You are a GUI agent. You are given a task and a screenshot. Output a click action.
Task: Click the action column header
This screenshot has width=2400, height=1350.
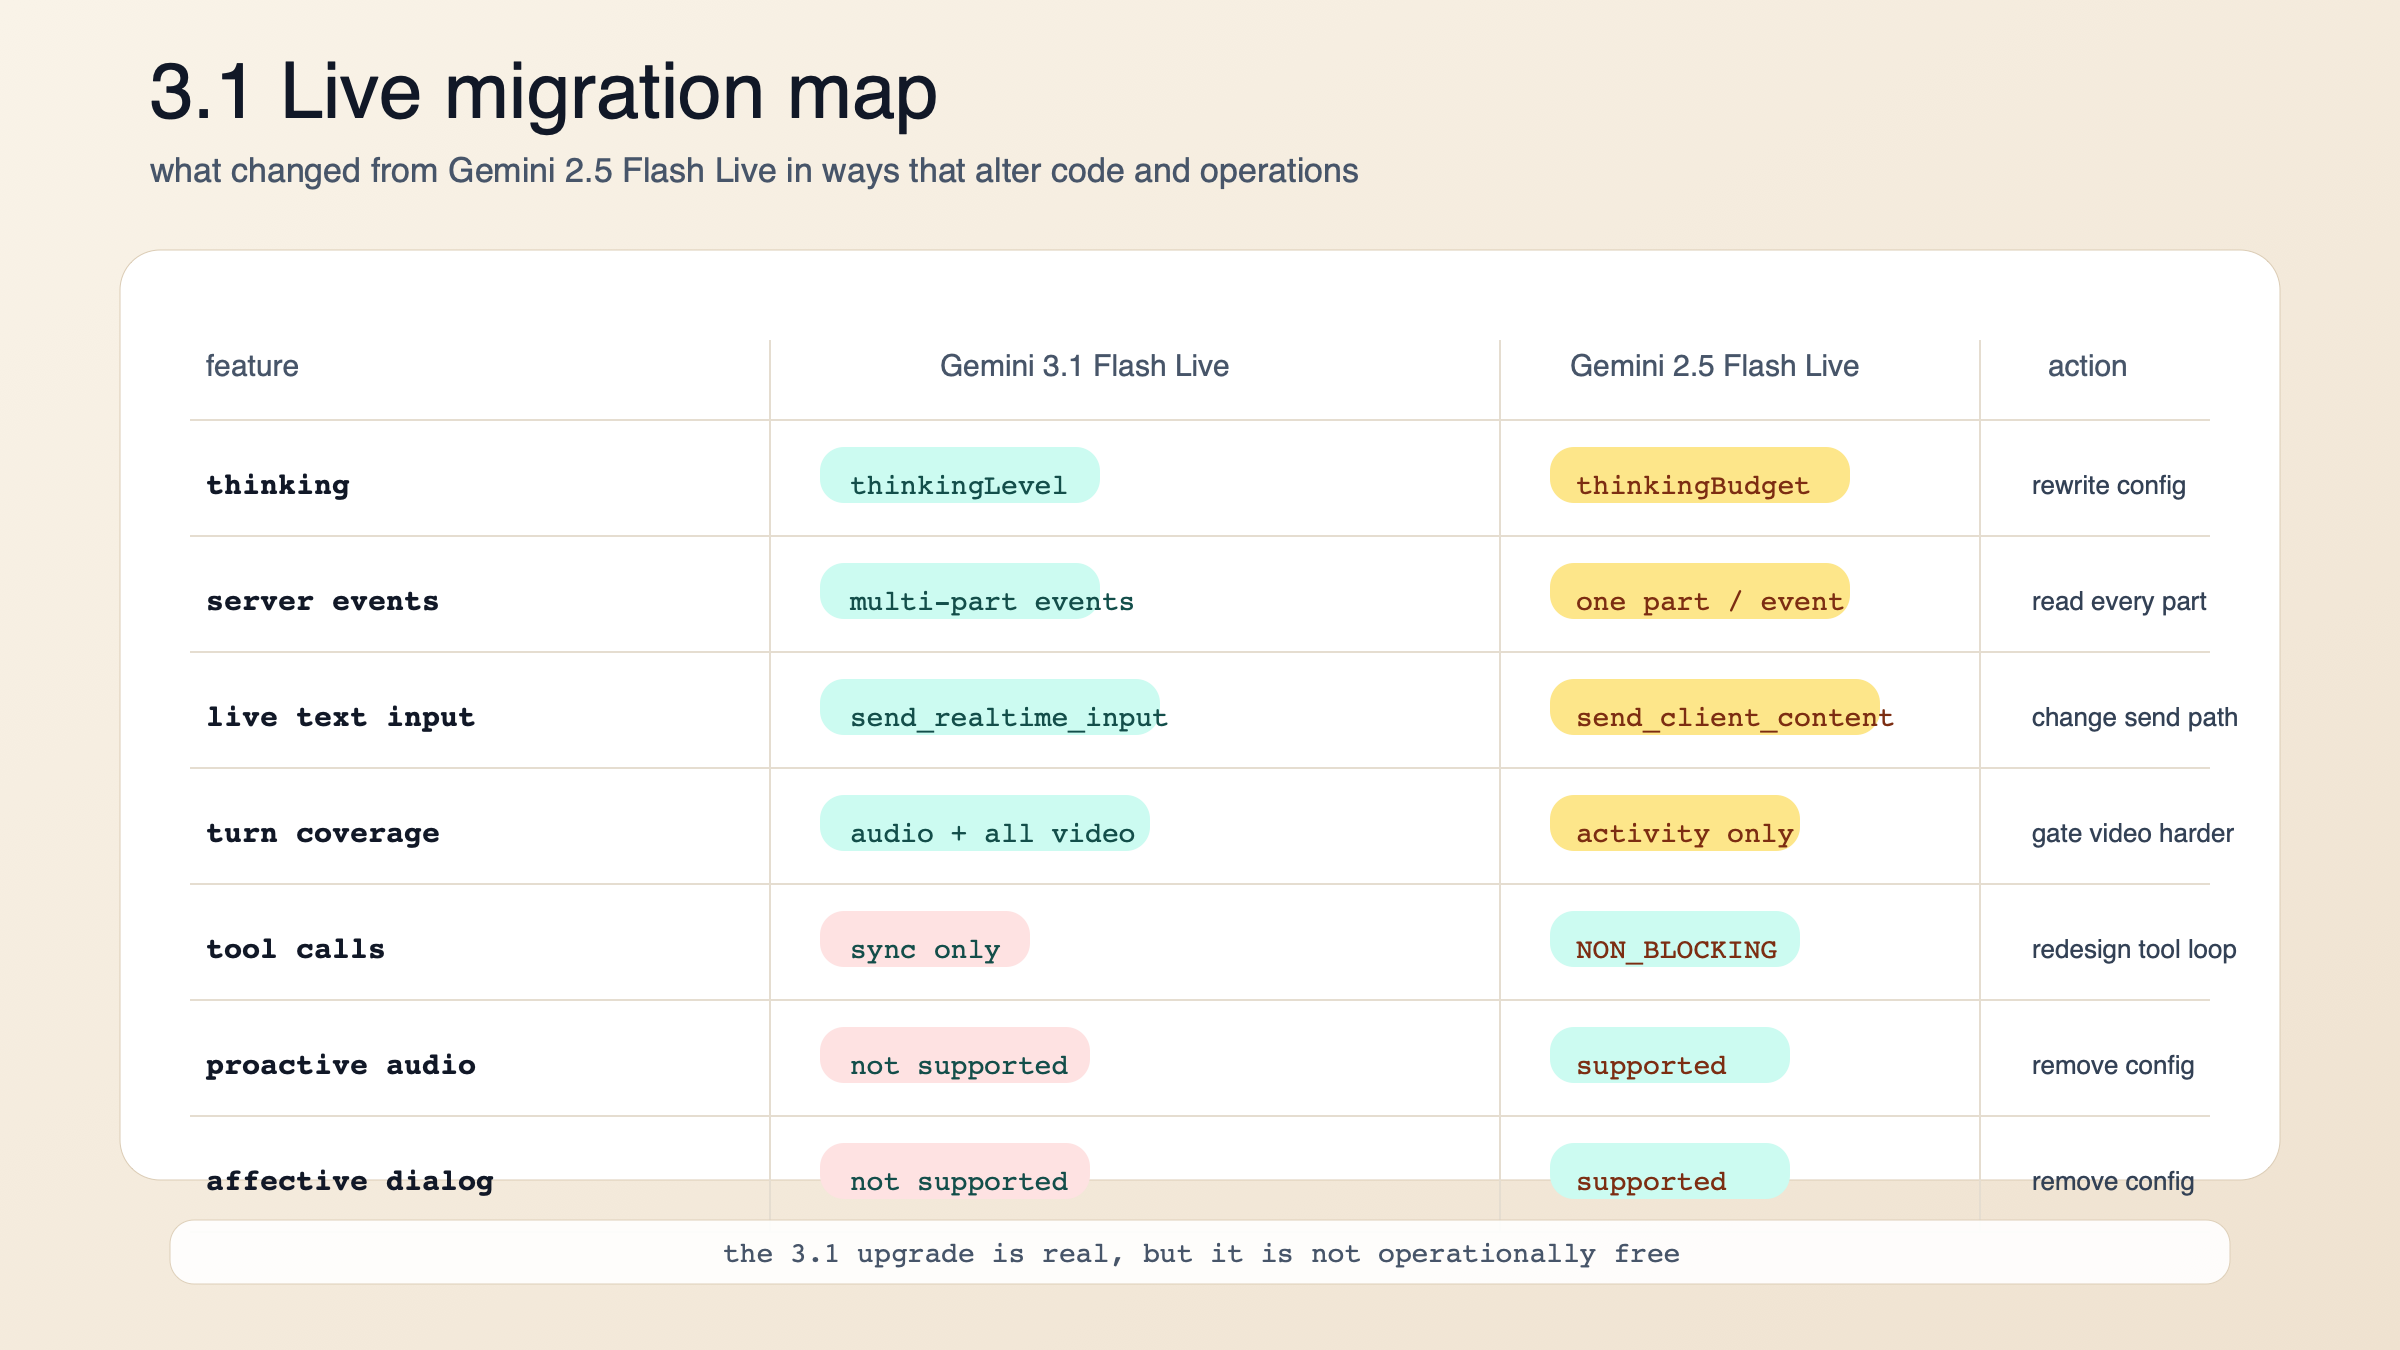2086,366
